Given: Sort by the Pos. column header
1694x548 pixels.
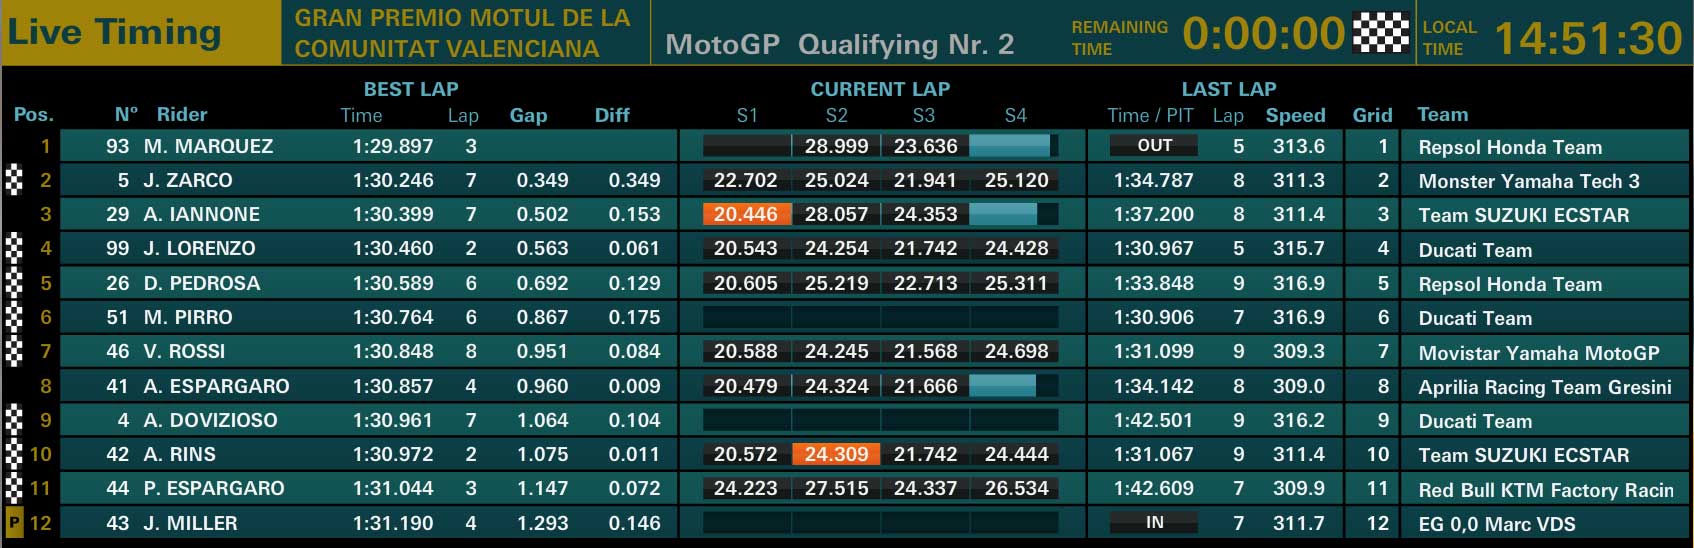Looking at the screenshot, I should point(34,115).
